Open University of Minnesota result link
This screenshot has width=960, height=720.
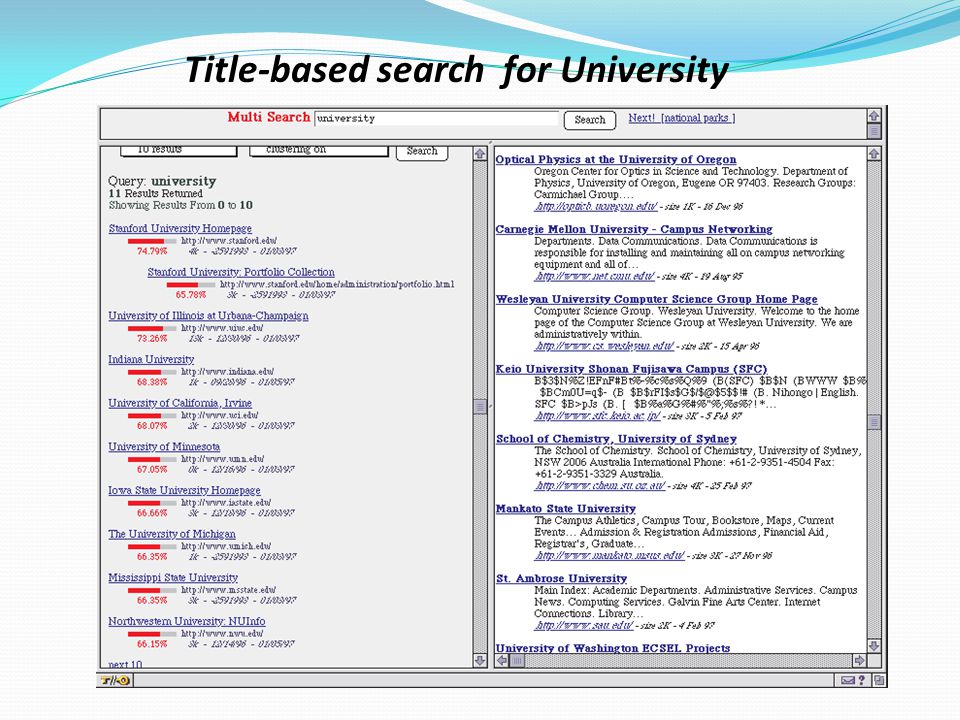pos(164,446)
